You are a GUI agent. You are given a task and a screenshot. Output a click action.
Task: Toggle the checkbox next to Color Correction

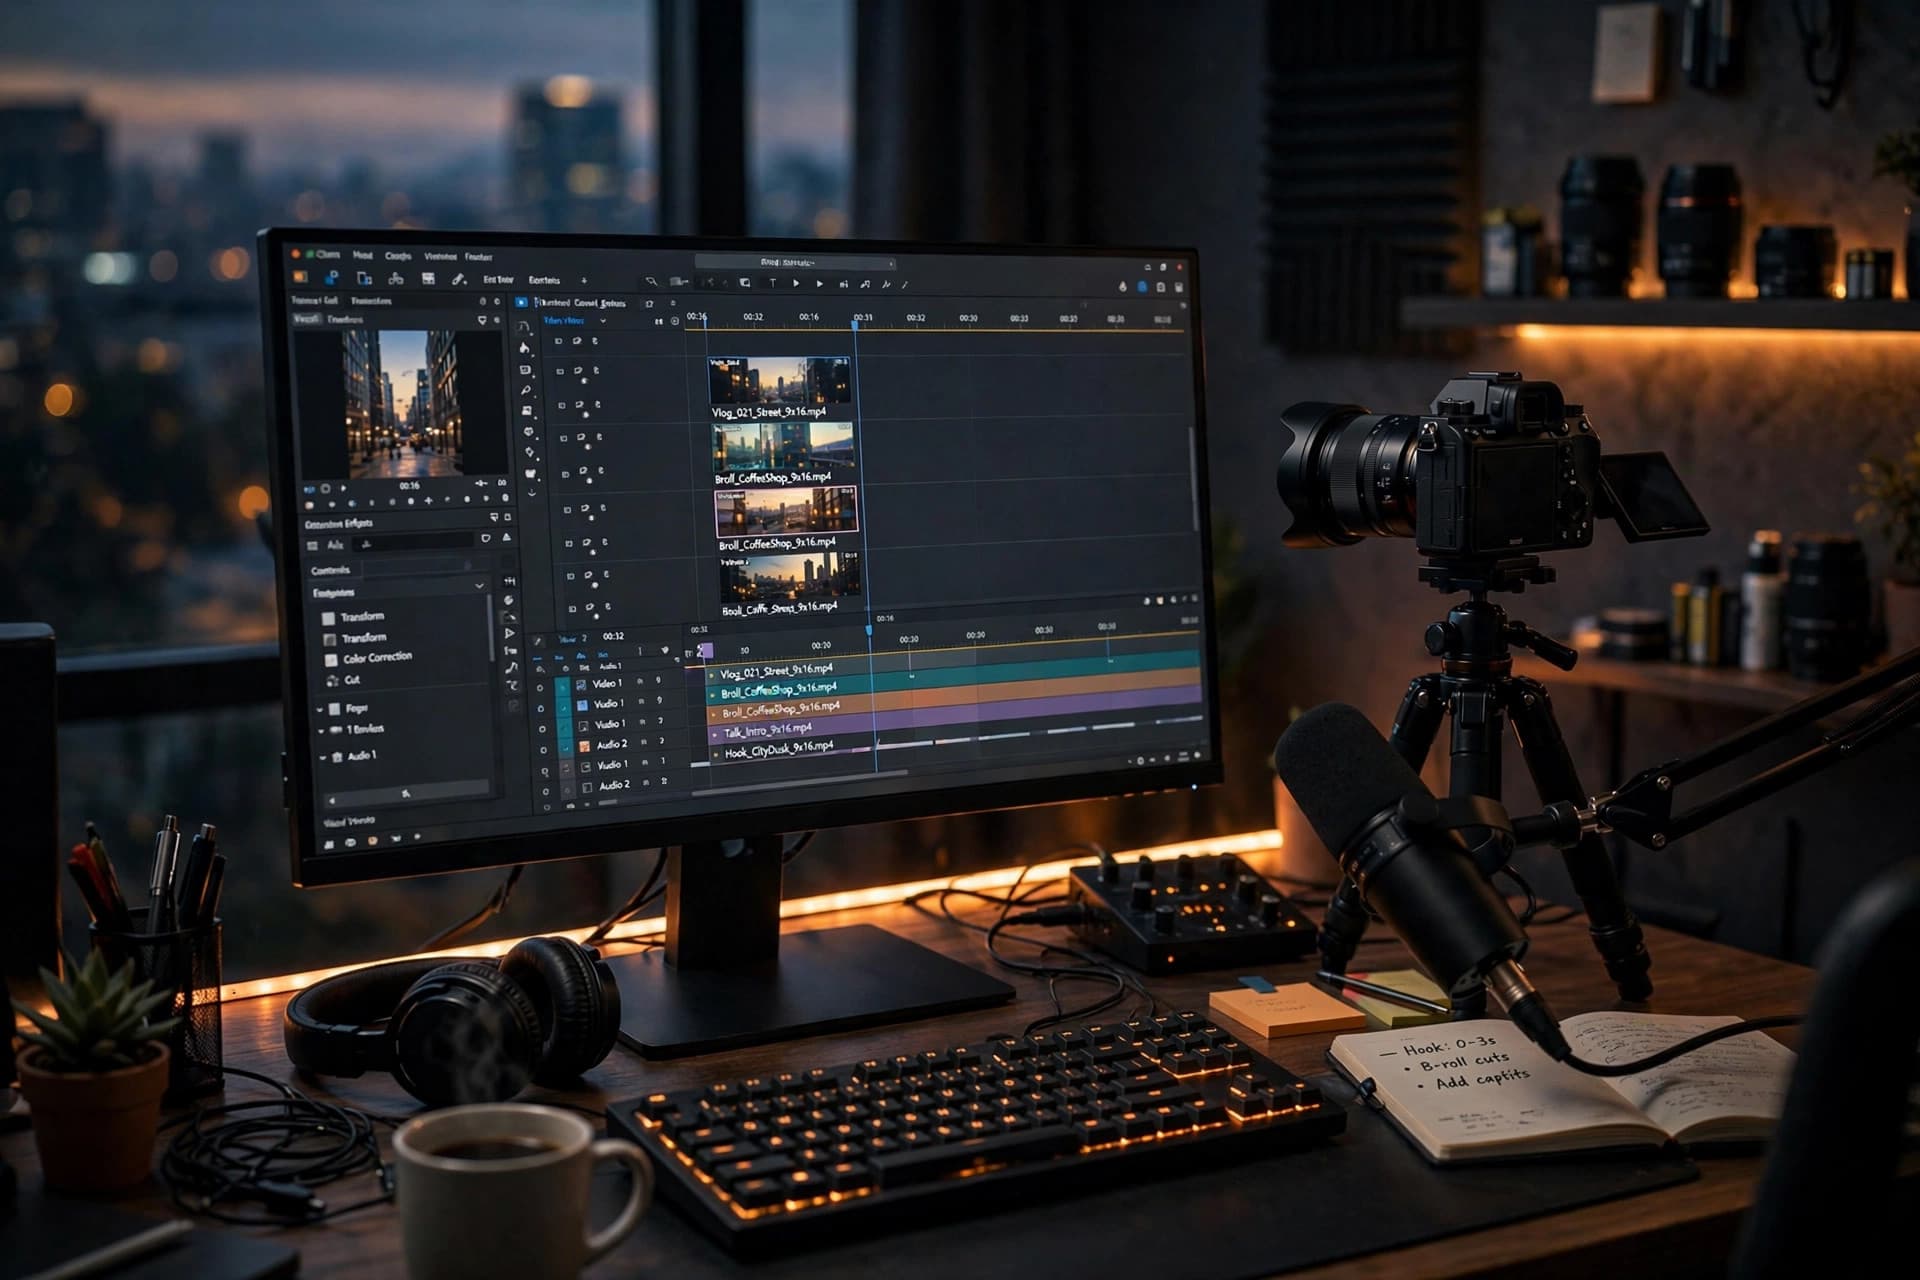pos(330,660)
